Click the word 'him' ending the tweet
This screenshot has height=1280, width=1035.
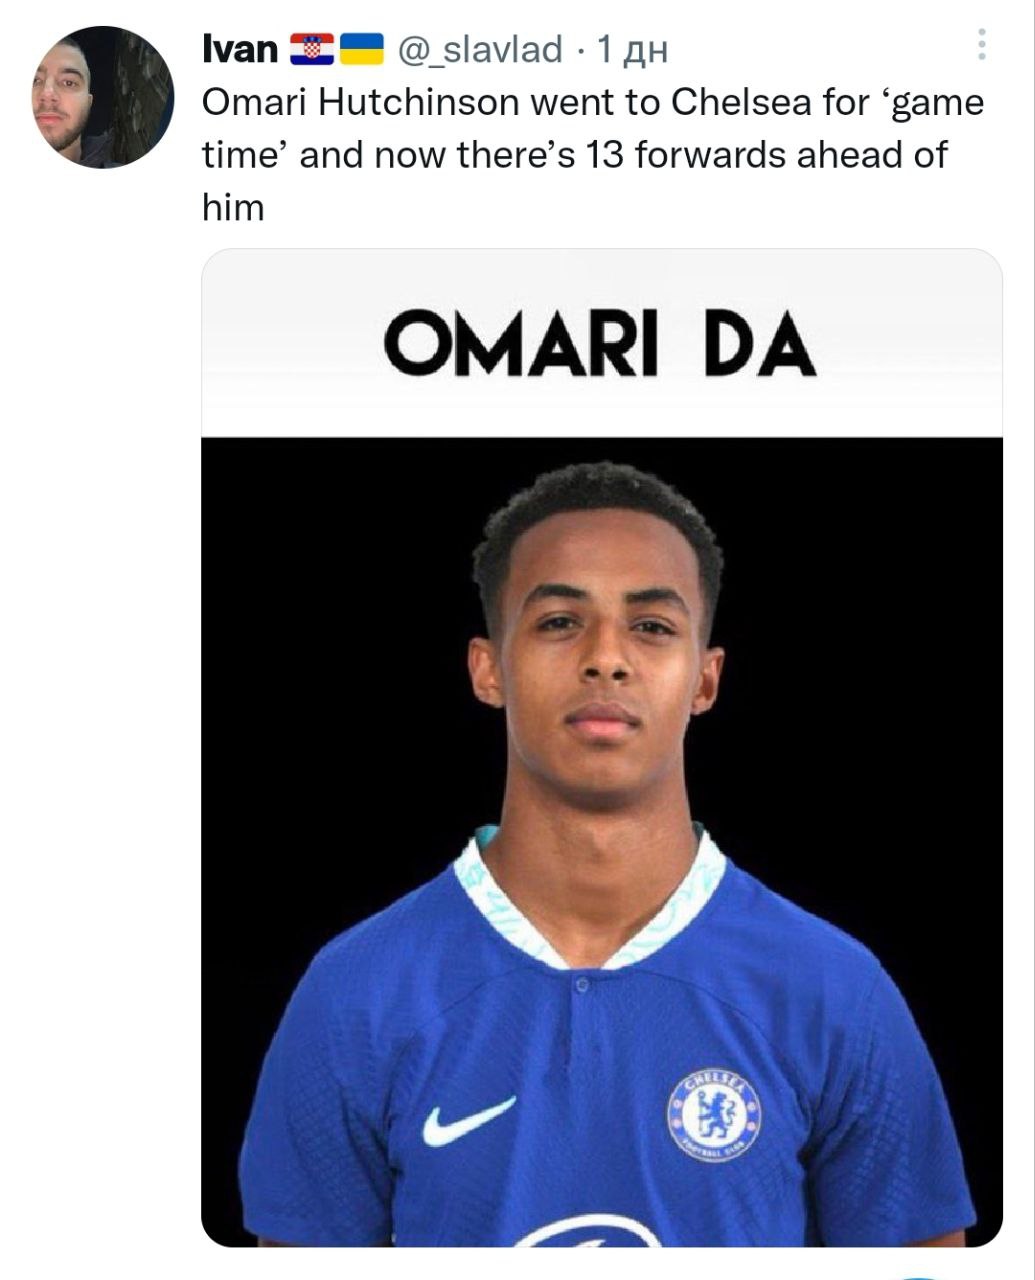click(x=233, y=208)
